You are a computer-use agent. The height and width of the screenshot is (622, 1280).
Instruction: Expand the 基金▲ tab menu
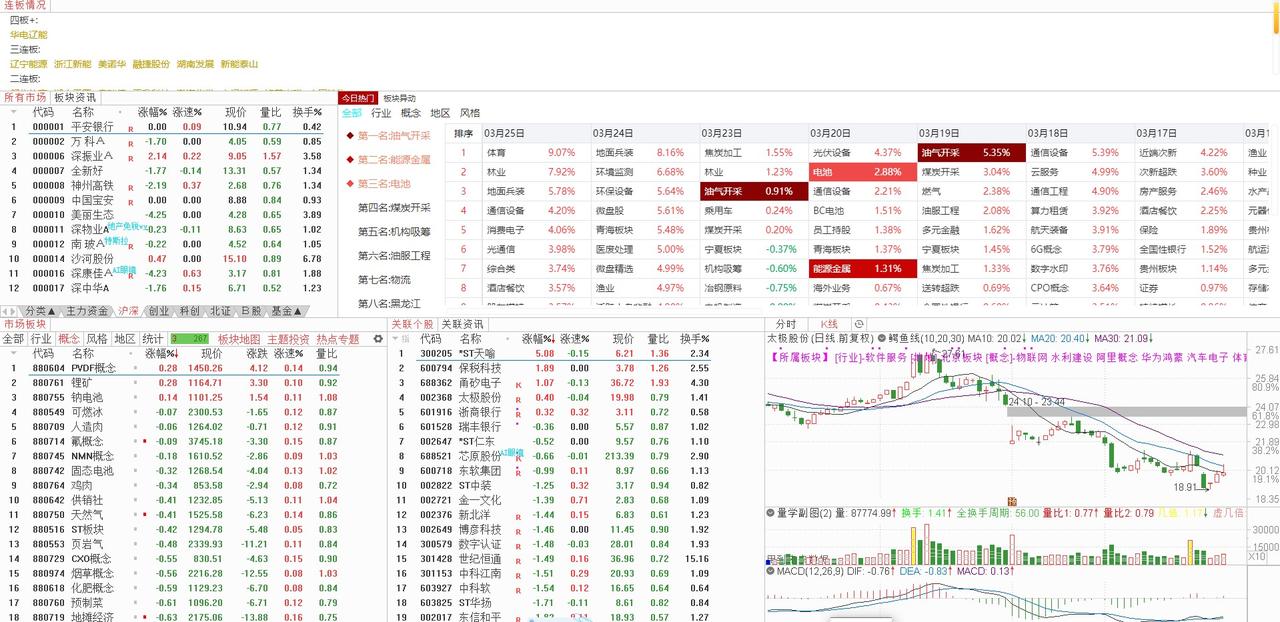(287, 311)
